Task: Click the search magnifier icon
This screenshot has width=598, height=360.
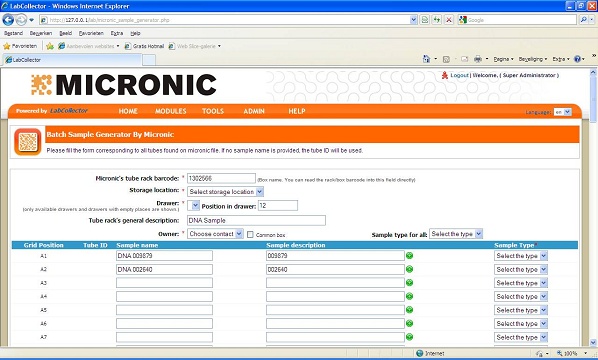Action: point(584,20)
